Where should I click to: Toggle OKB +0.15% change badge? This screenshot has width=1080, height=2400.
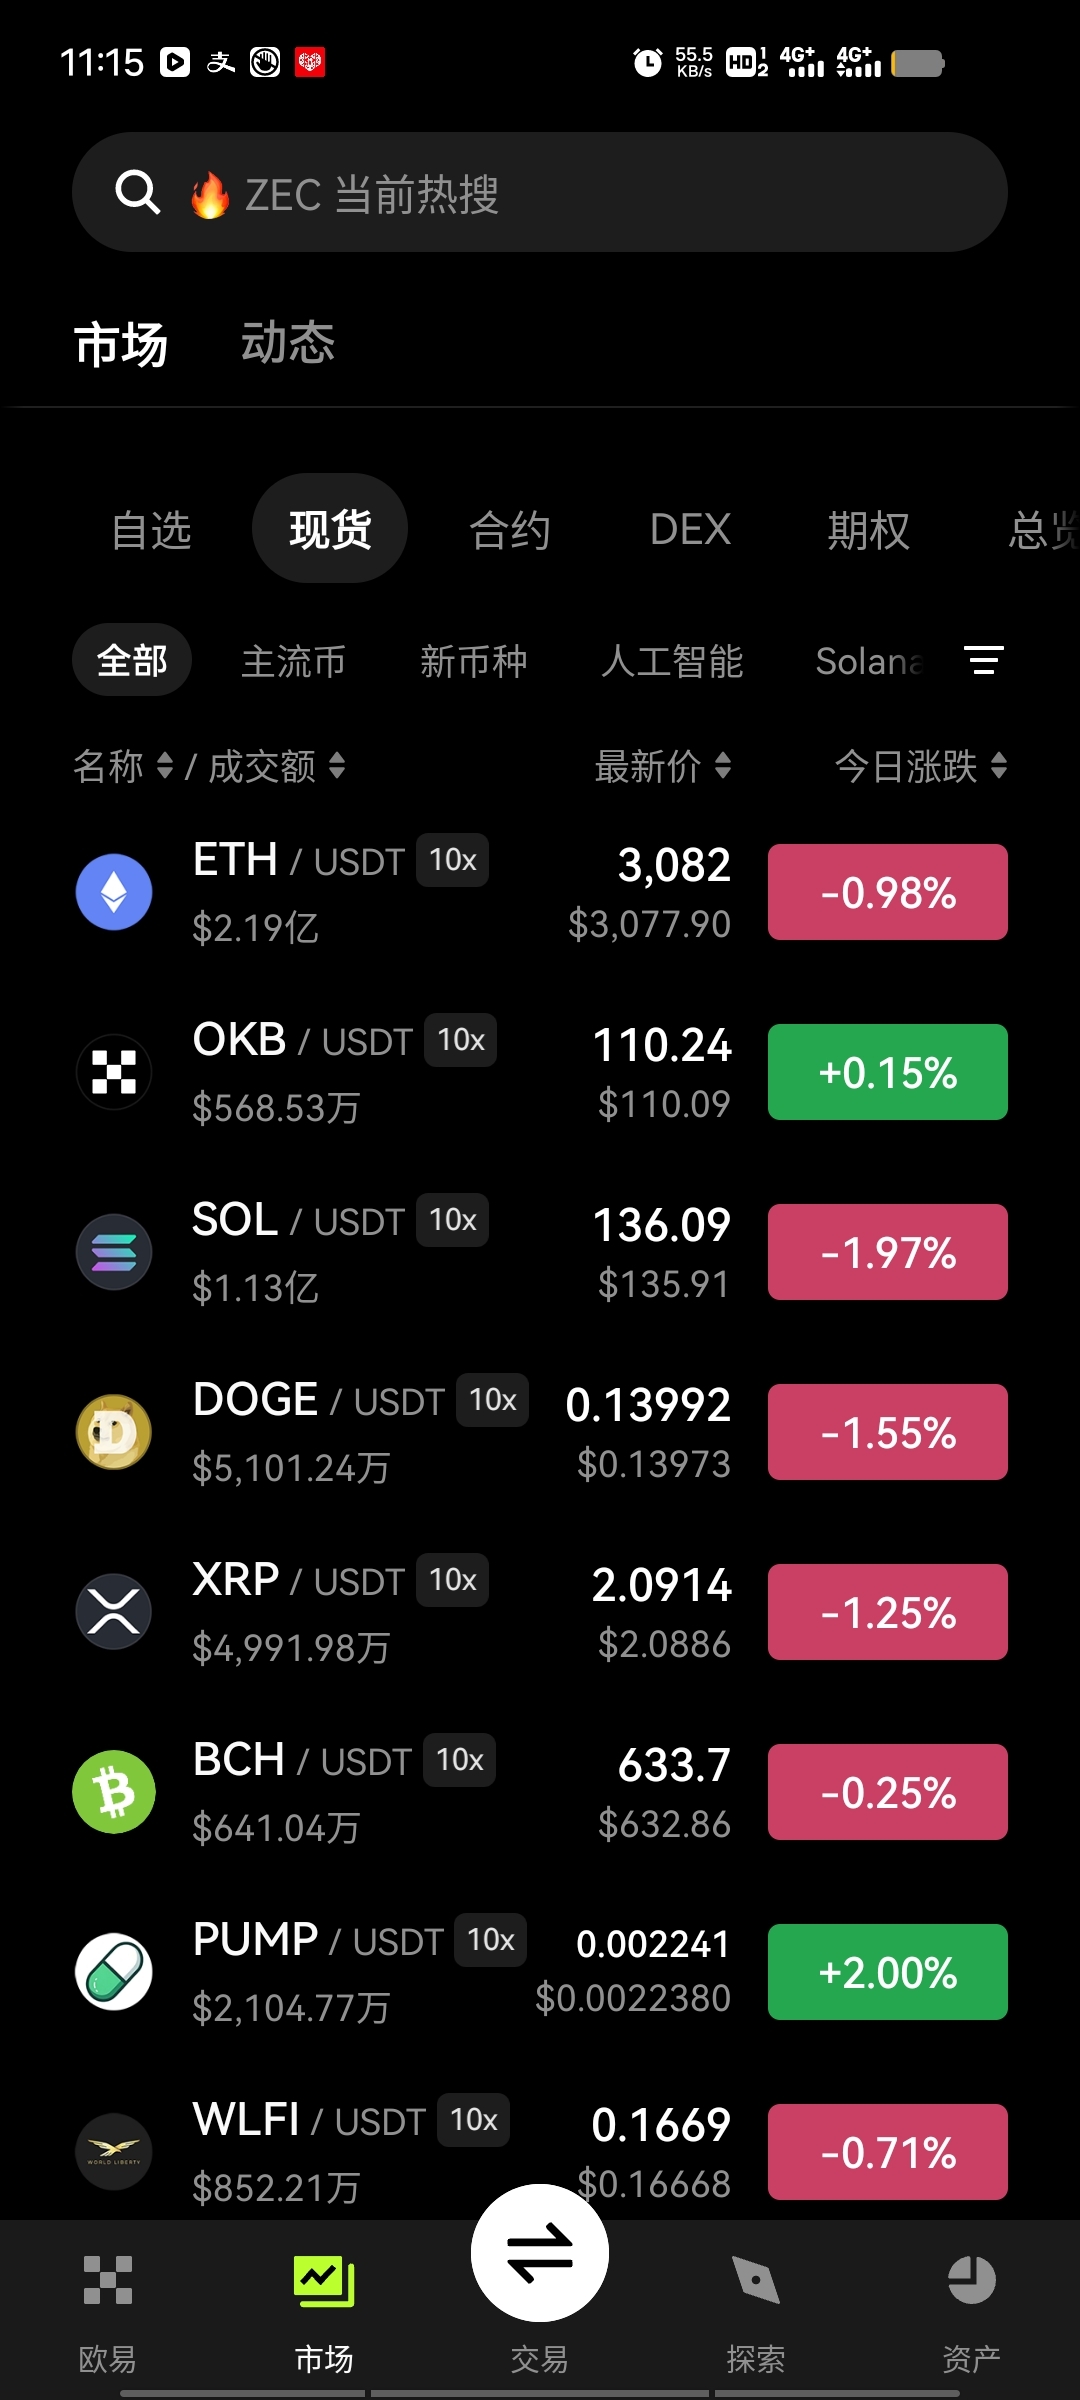(888, 1072)
